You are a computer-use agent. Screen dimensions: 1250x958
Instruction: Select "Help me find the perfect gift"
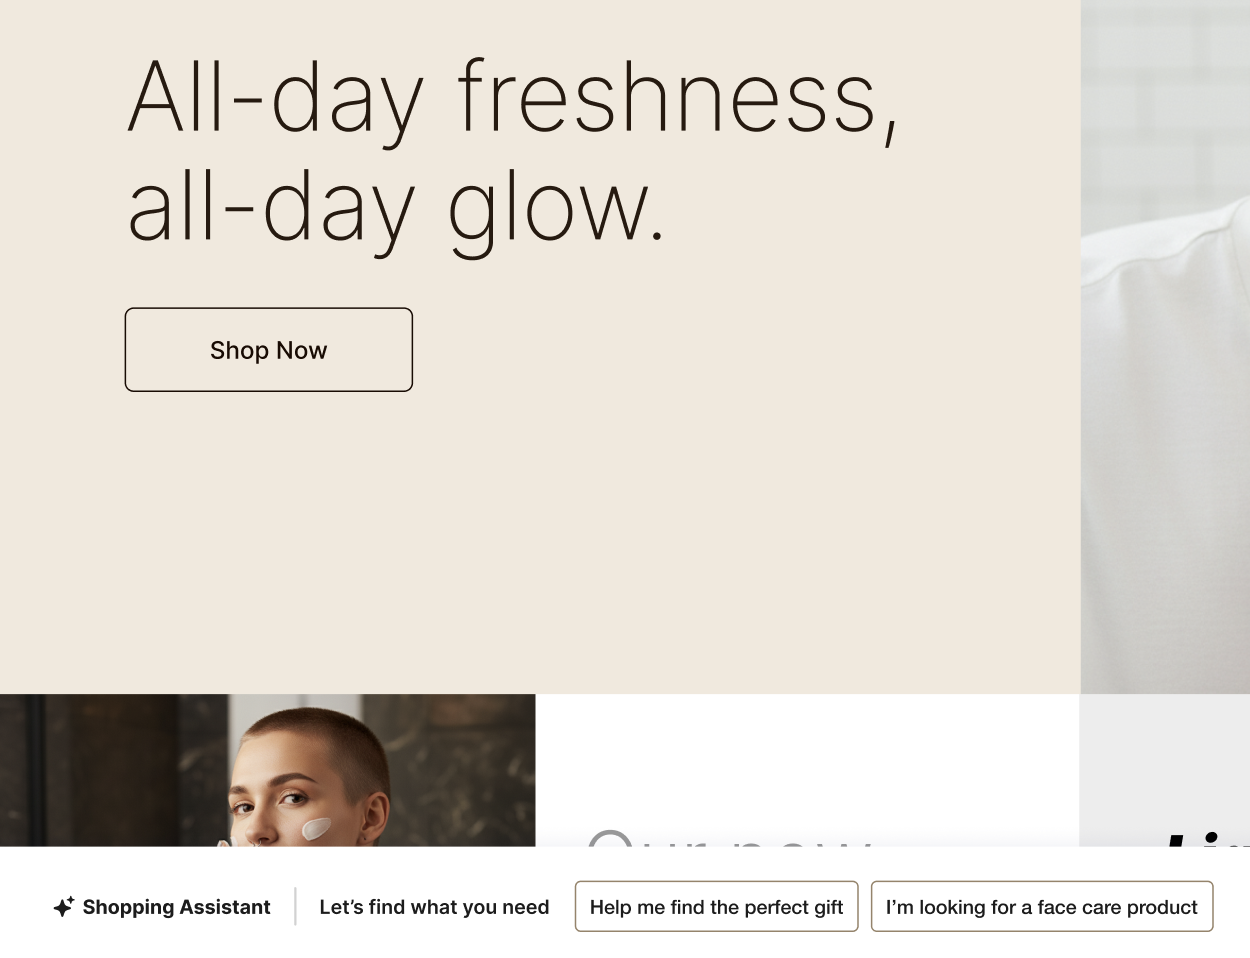[716, 907]
